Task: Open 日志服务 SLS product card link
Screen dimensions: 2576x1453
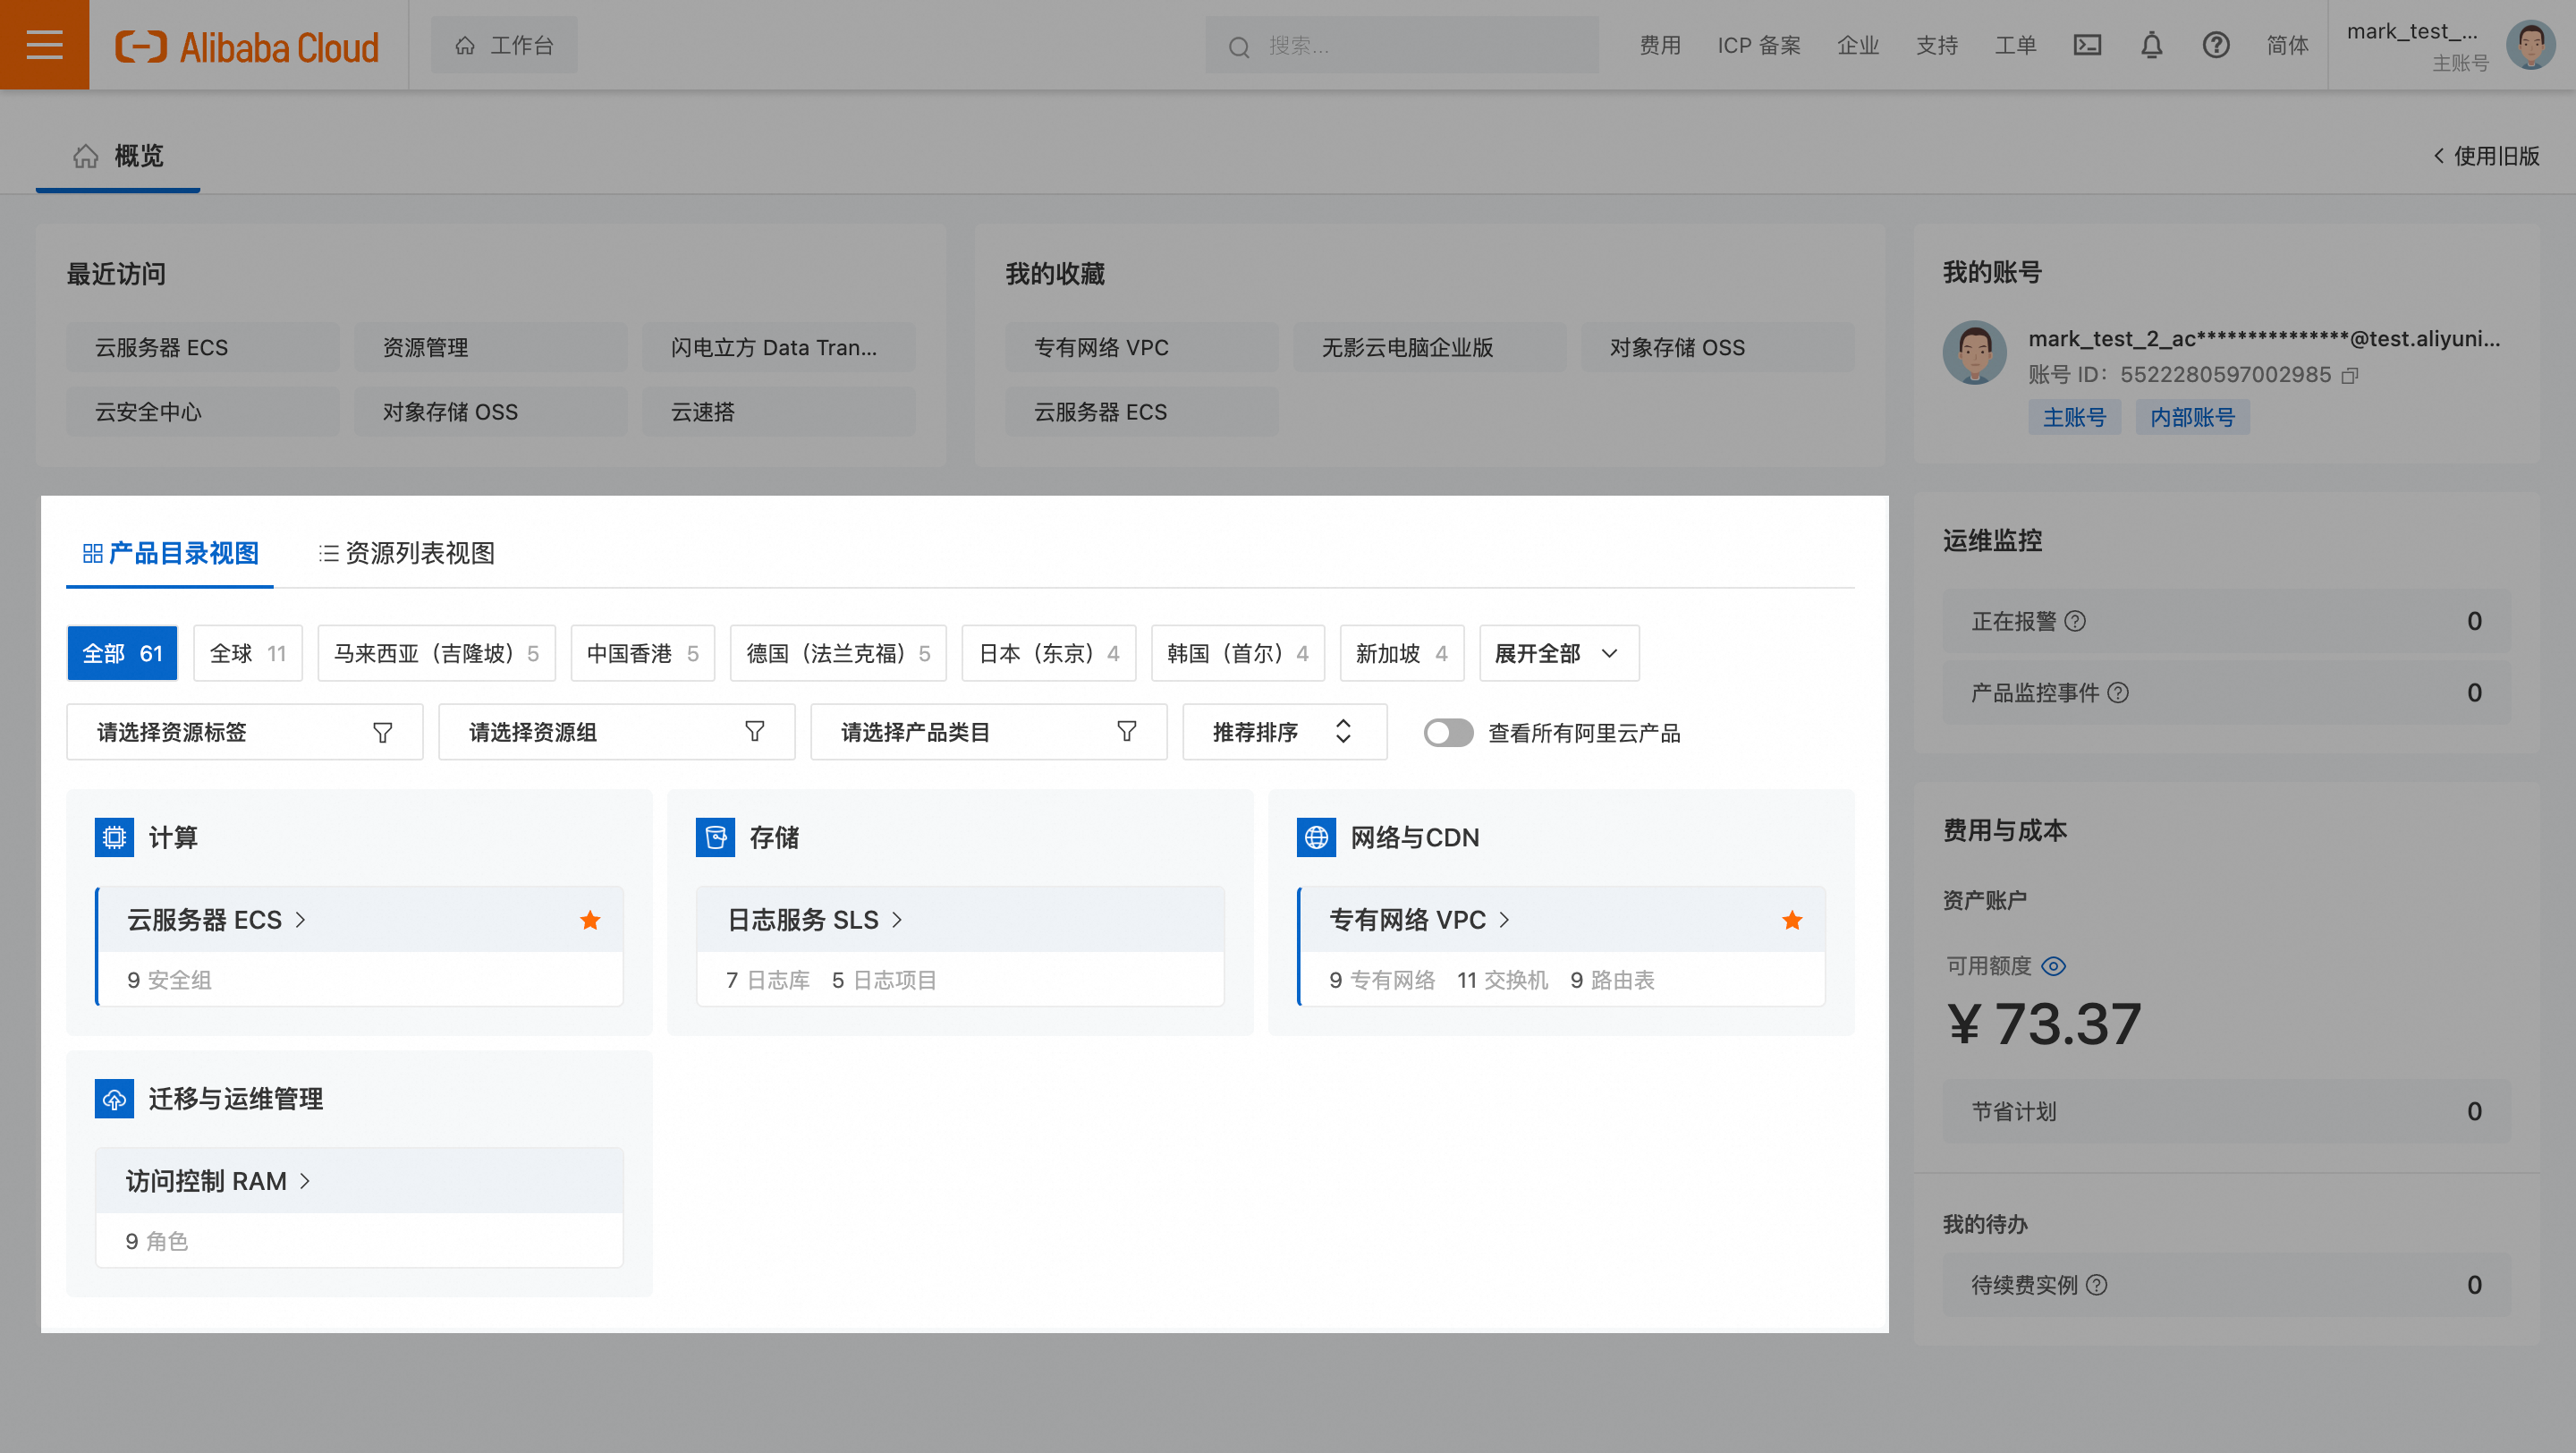Action: 814,920
